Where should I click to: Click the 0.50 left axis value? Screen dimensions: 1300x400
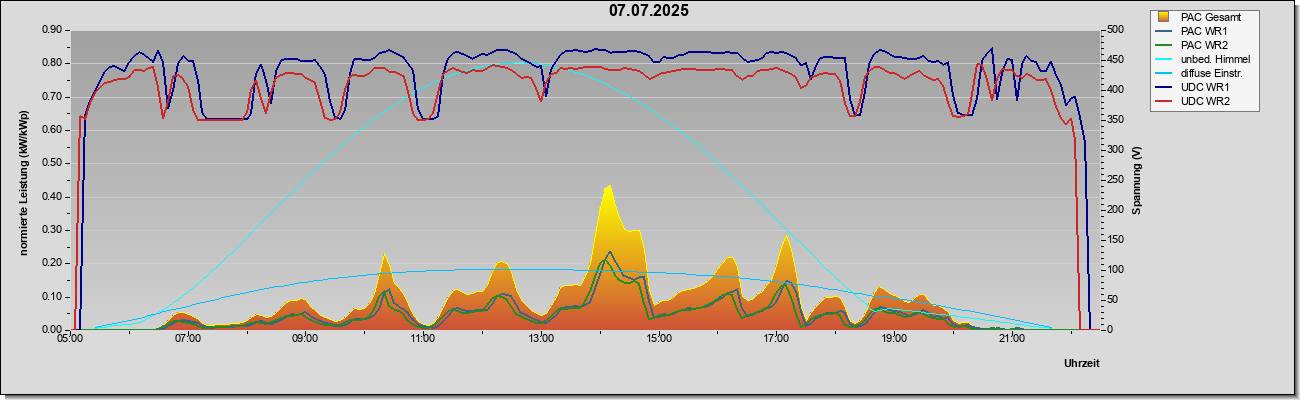click(x=52, y=163)
